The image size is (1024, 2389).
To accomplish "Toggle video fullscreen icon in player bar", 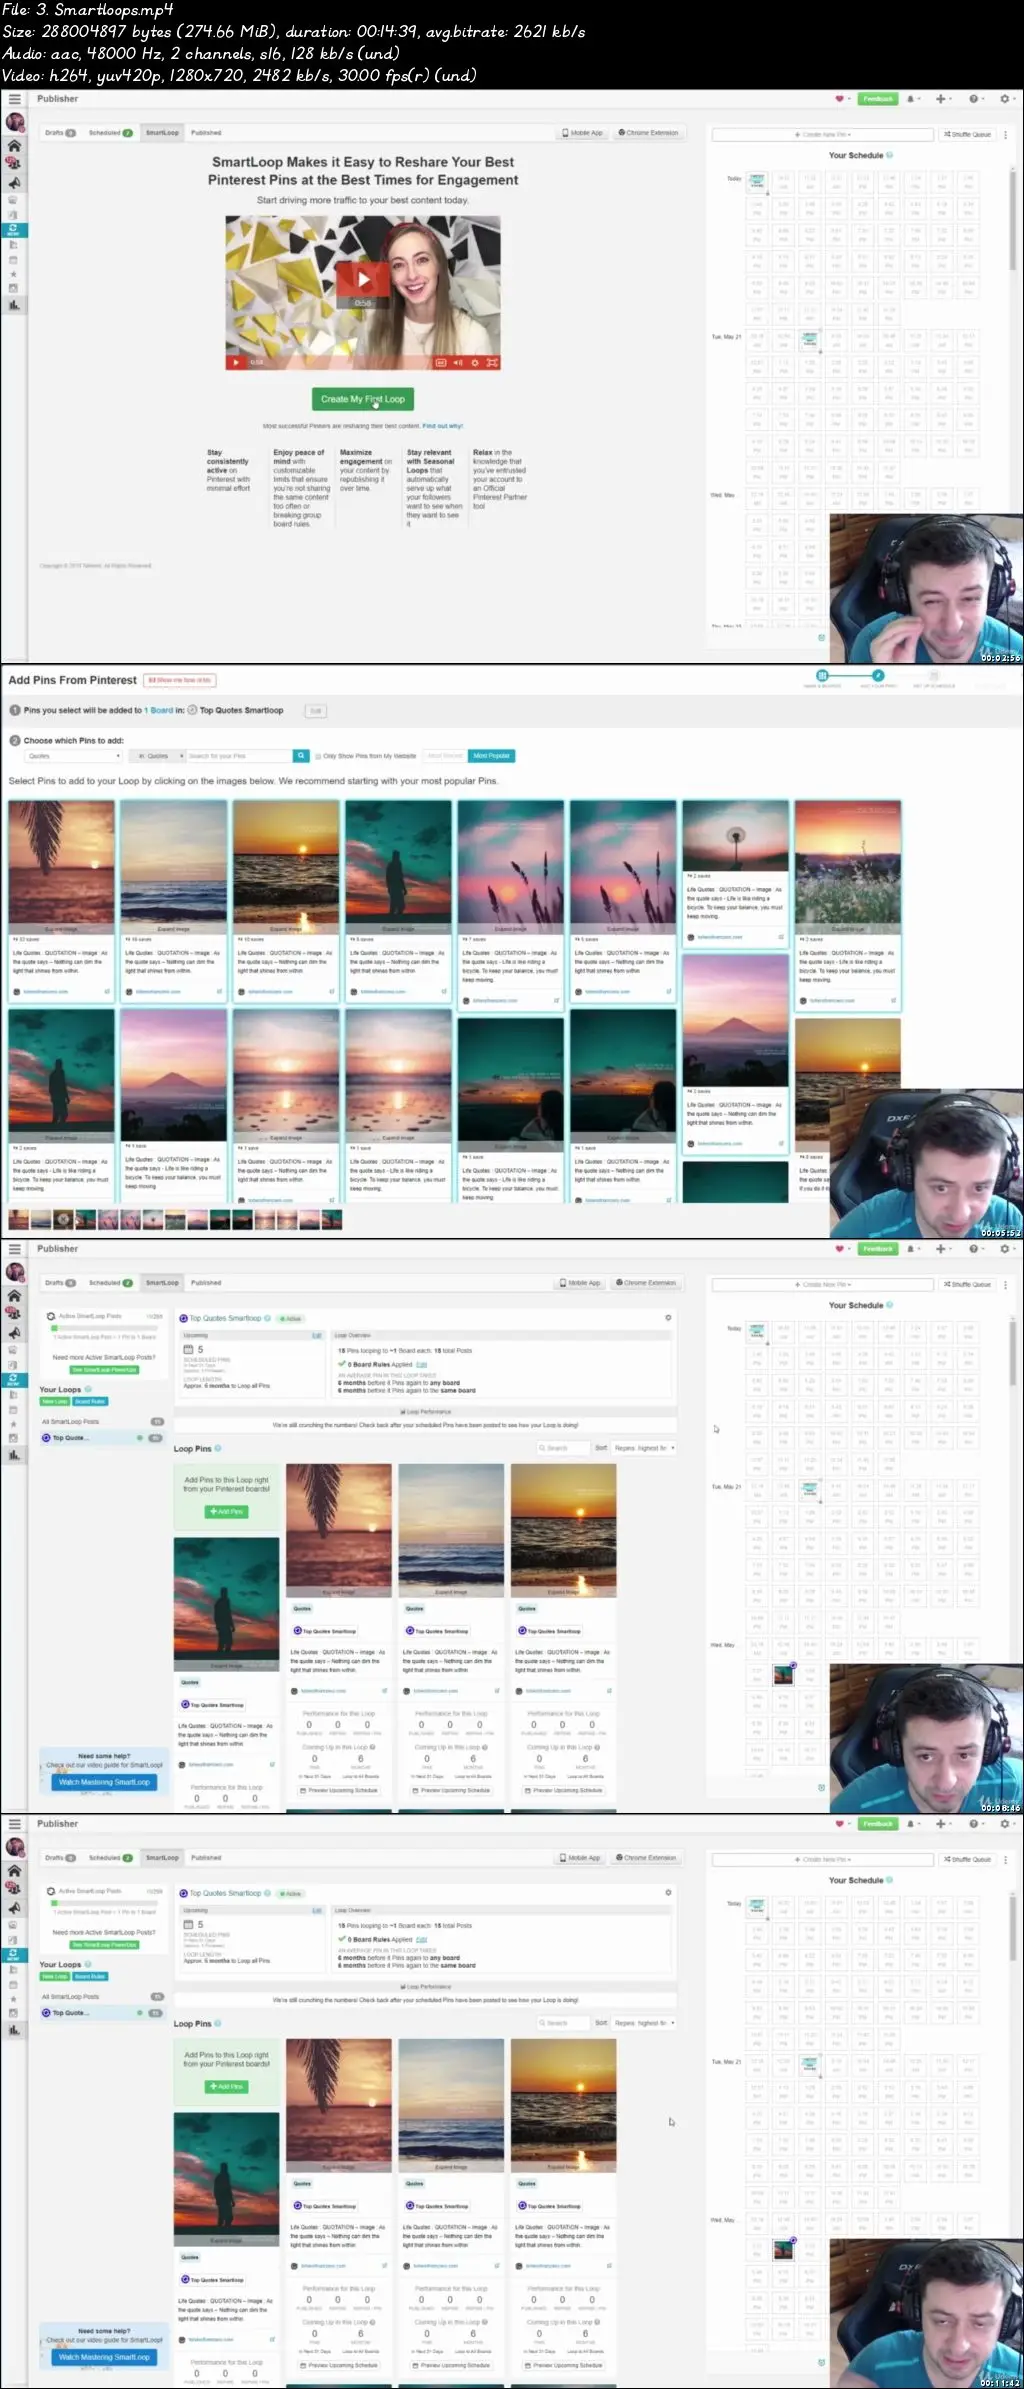I will [x=491, y=363].
